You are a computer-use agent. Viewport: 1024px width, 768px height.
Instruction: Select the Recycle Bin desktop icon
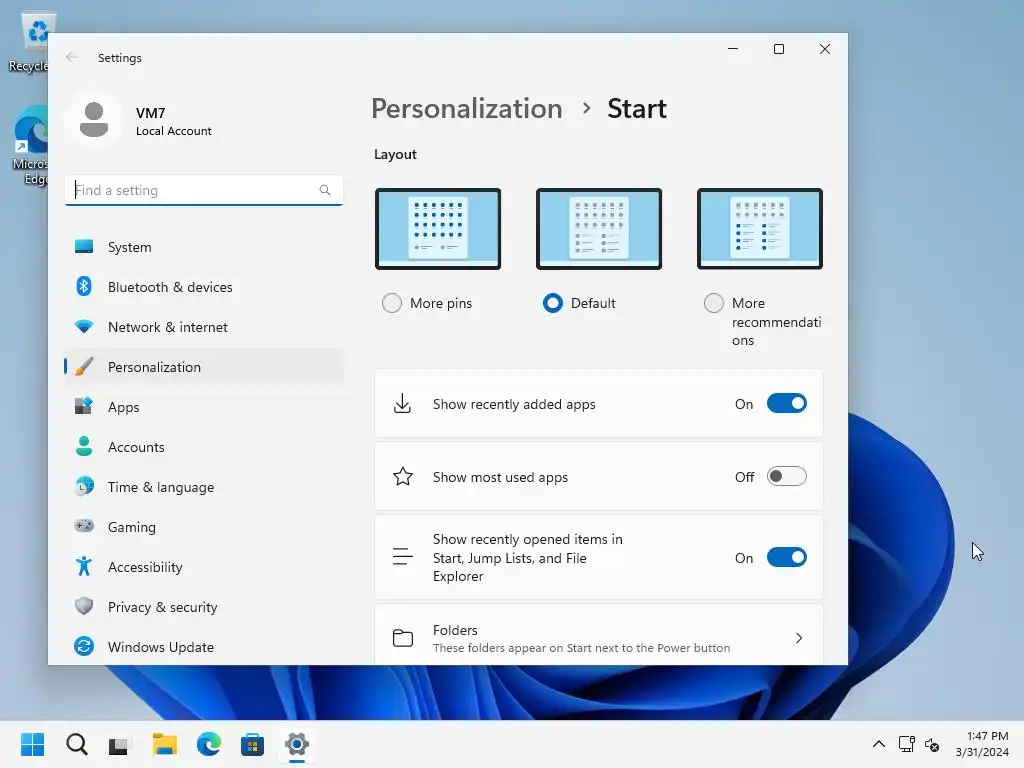pyautogui.click(x=31, y=42)
